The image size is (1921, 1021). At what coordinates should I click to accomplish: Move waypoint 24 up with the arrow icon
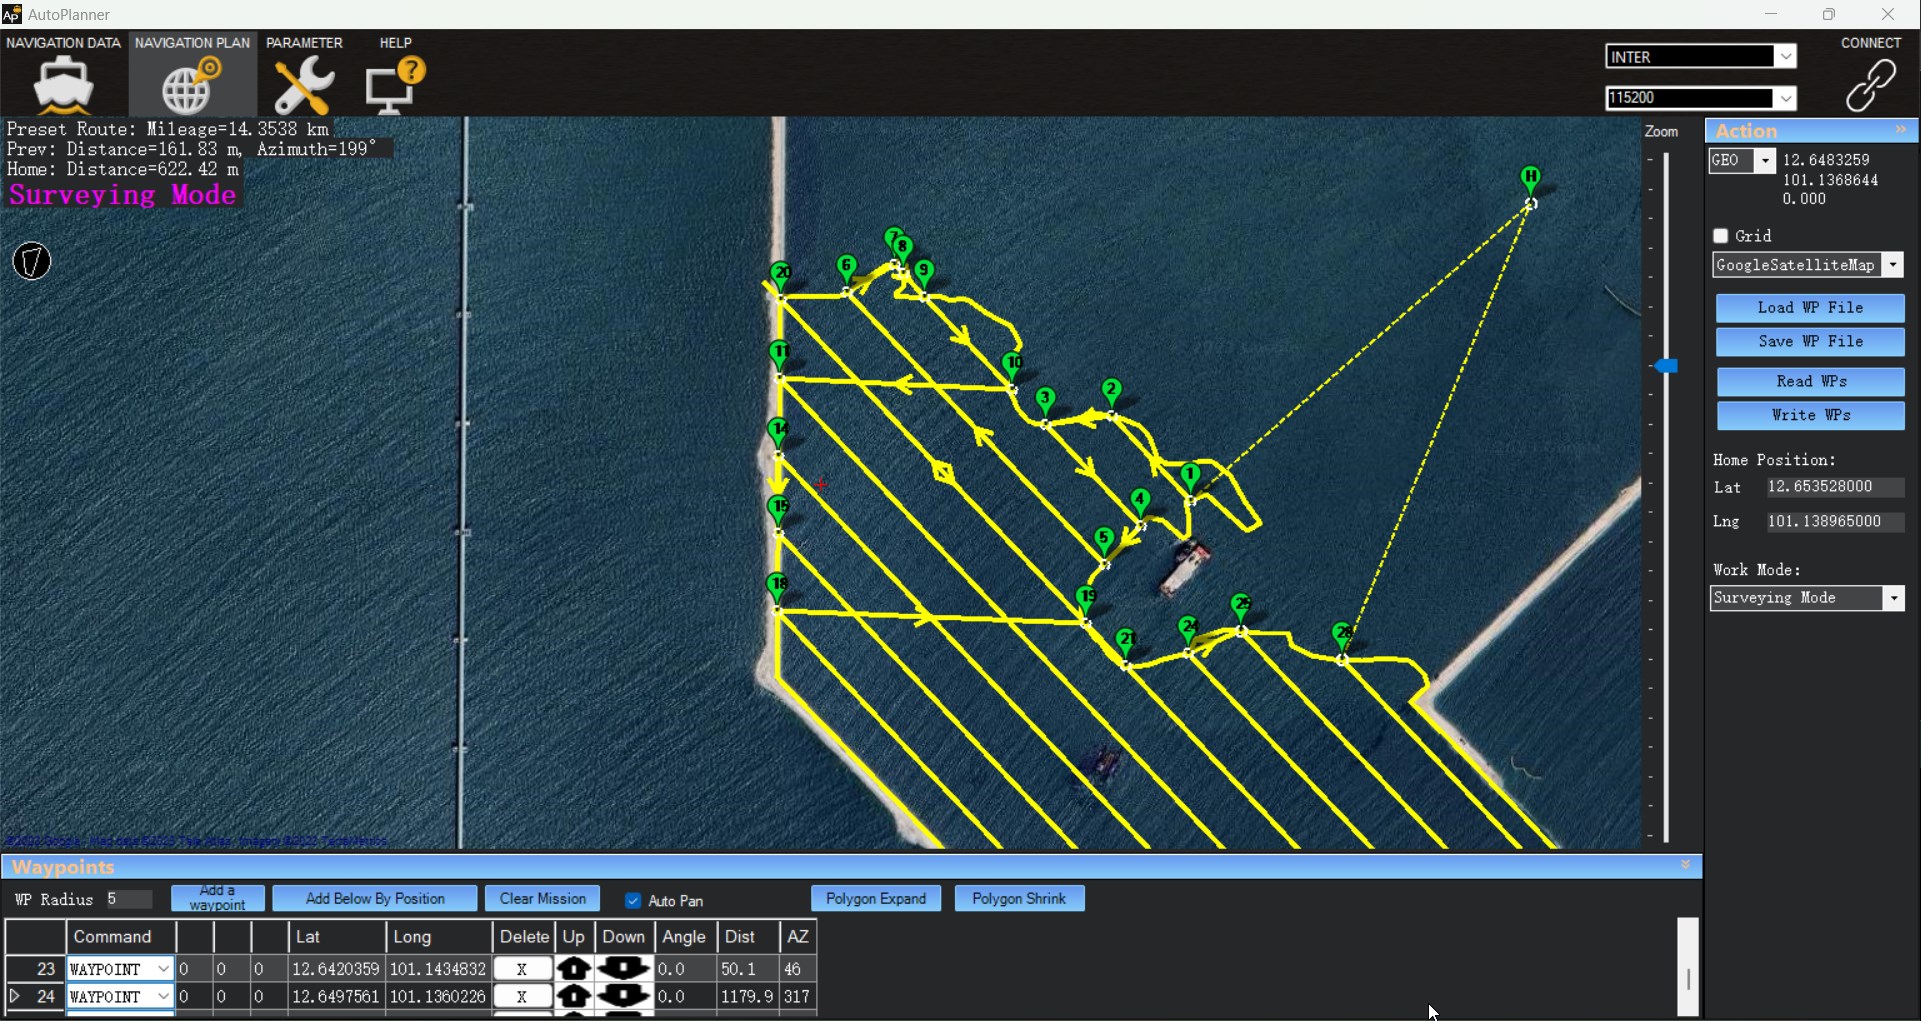click(x=574, y=996)
